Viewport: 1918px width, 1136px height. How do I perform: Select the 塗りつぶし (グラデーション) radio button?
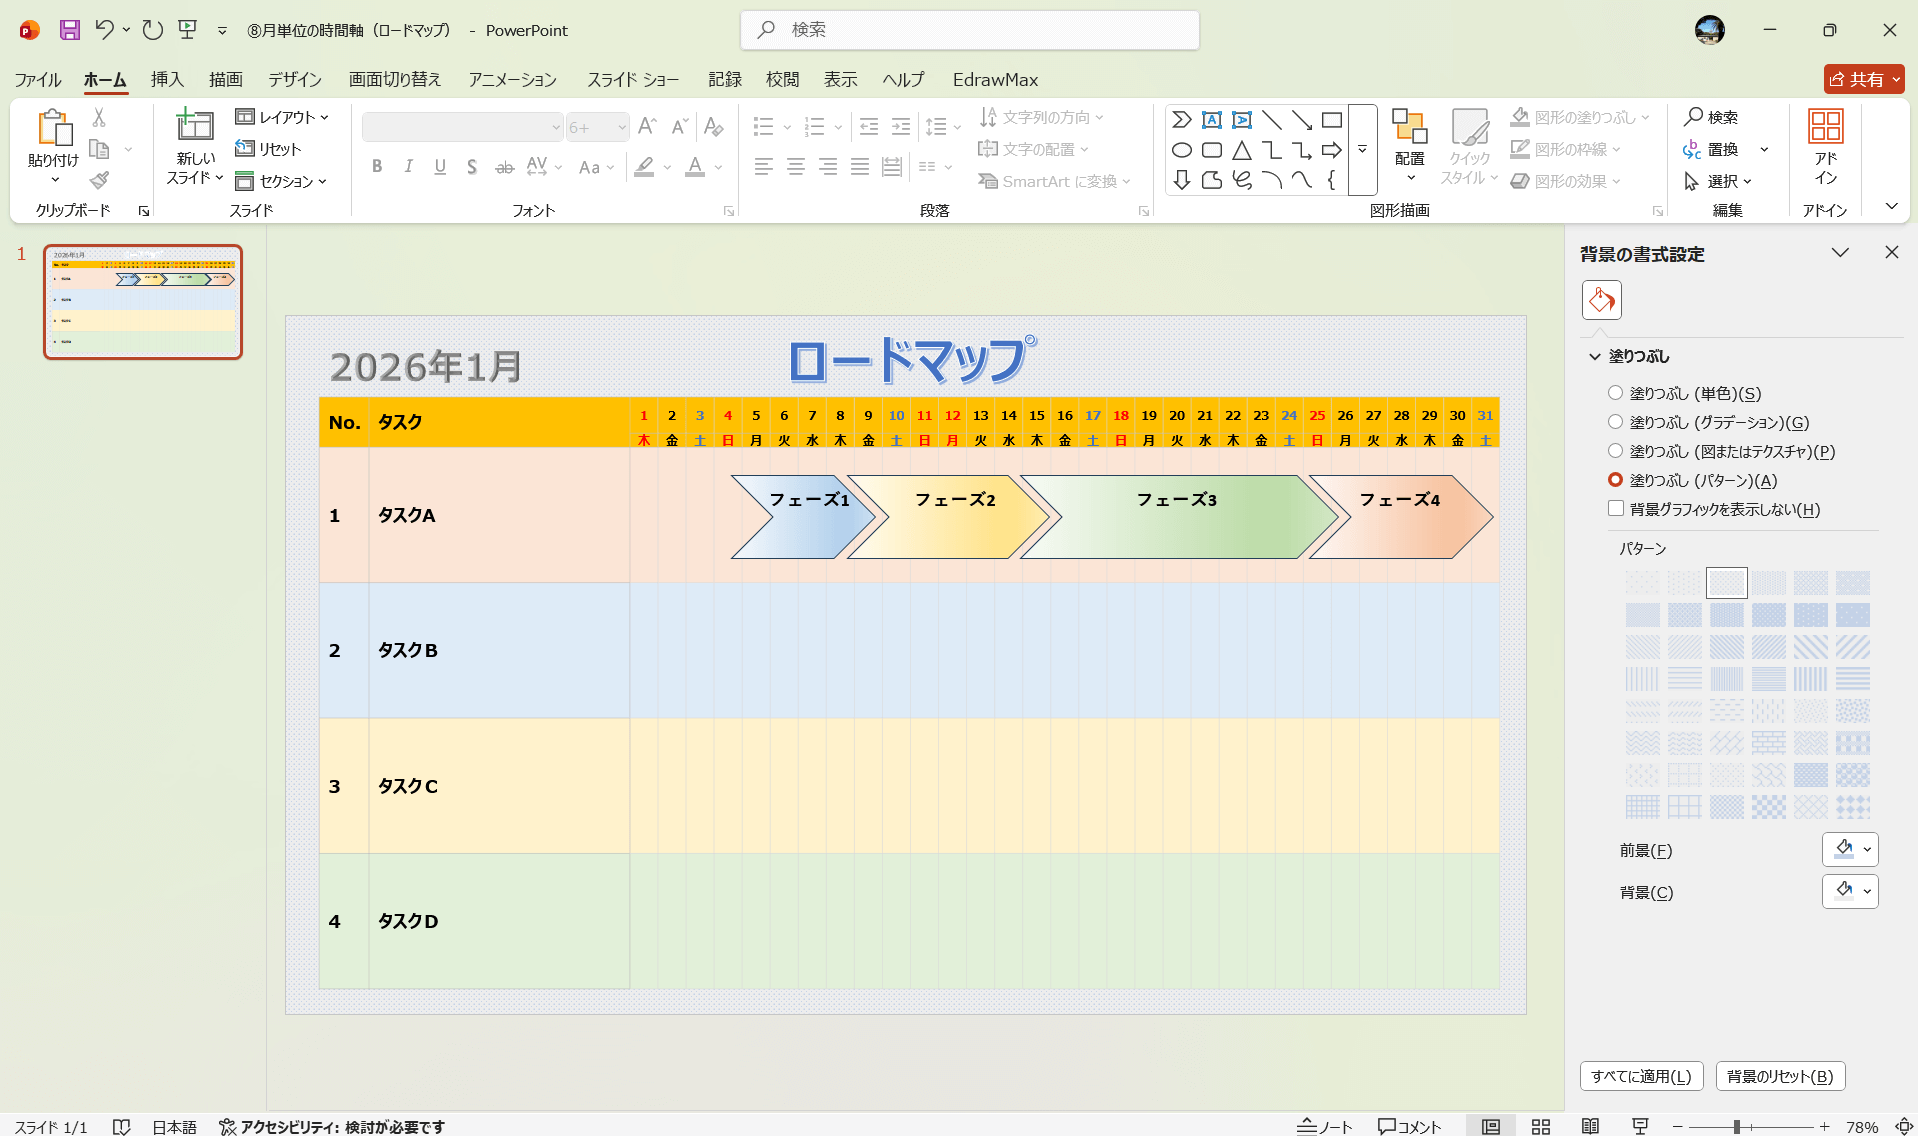coord(1615,421)
